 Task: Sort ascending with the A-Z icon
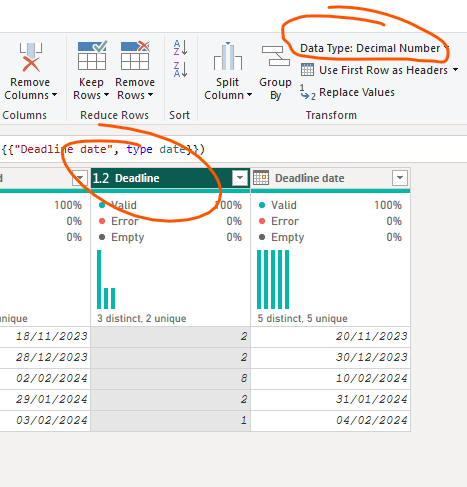click(180, 48)
